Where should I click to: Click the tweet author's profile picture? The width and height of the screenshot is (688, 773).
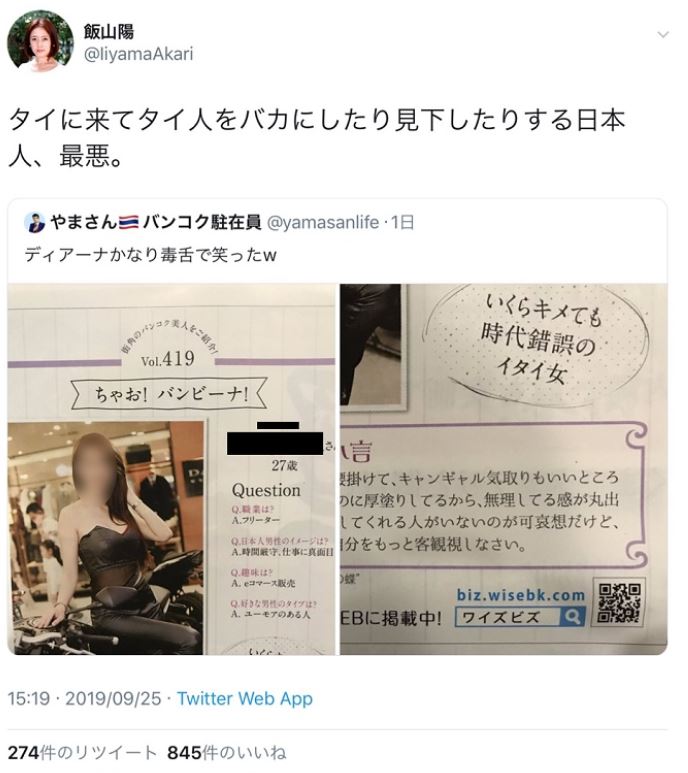pyautogui.click(x=40, y=41)
